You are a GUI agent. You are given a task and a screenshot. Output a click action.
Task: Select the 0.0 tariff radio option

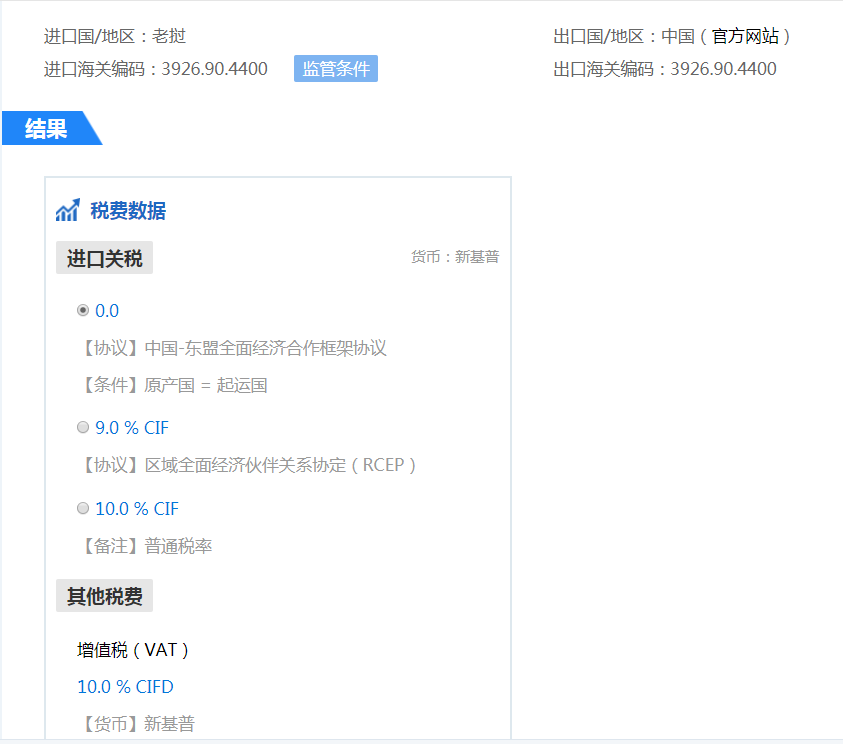pyautogui.click(x=83, y=310)
